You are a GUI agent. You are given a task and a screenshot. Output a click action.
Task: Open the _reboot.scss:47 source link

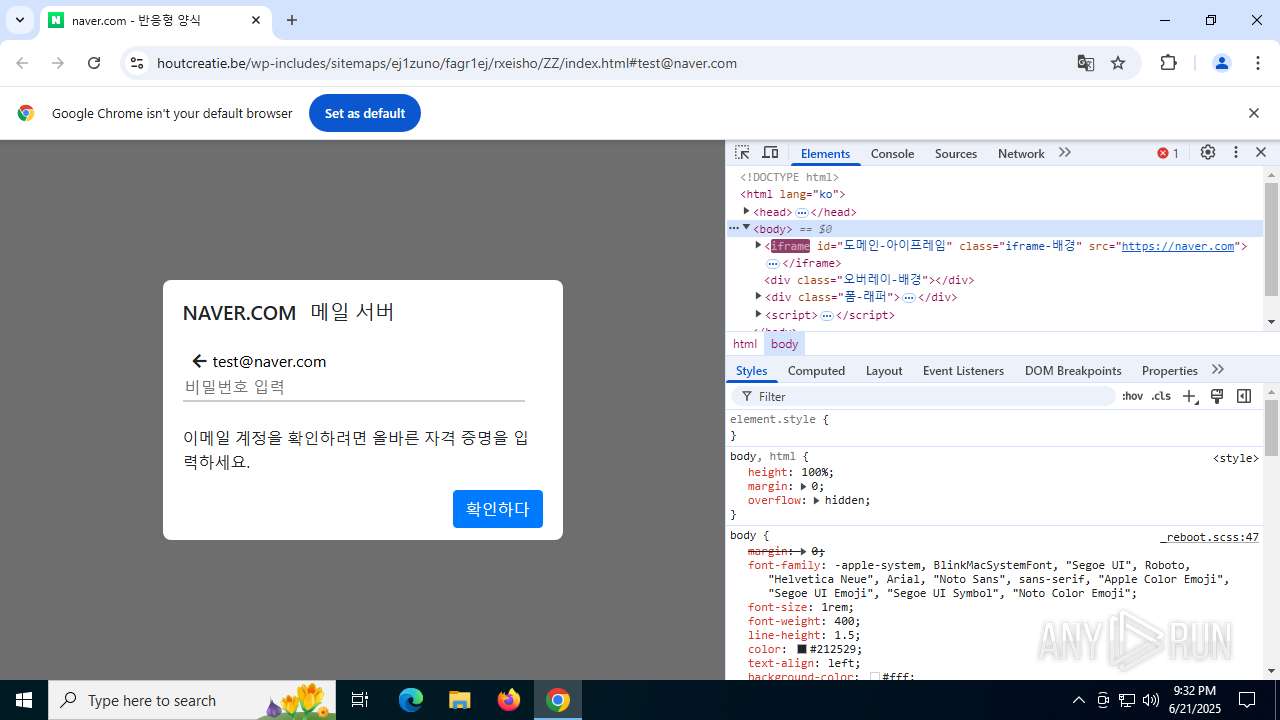(x=1209, y=537)
